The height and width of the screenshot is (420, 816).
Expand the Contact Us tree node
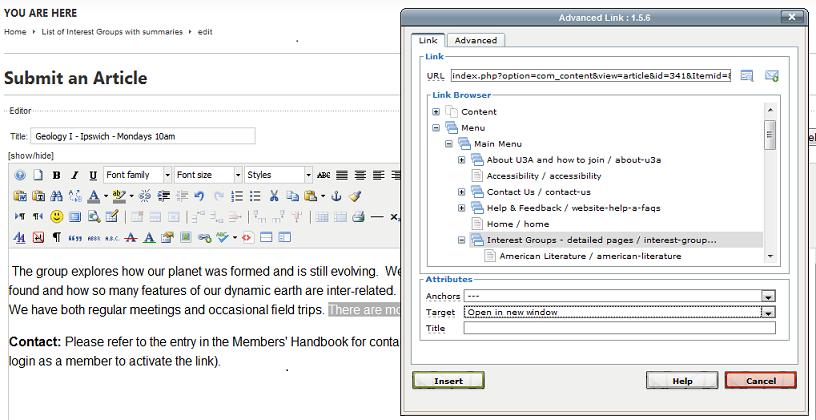click(x=462, y=192)
